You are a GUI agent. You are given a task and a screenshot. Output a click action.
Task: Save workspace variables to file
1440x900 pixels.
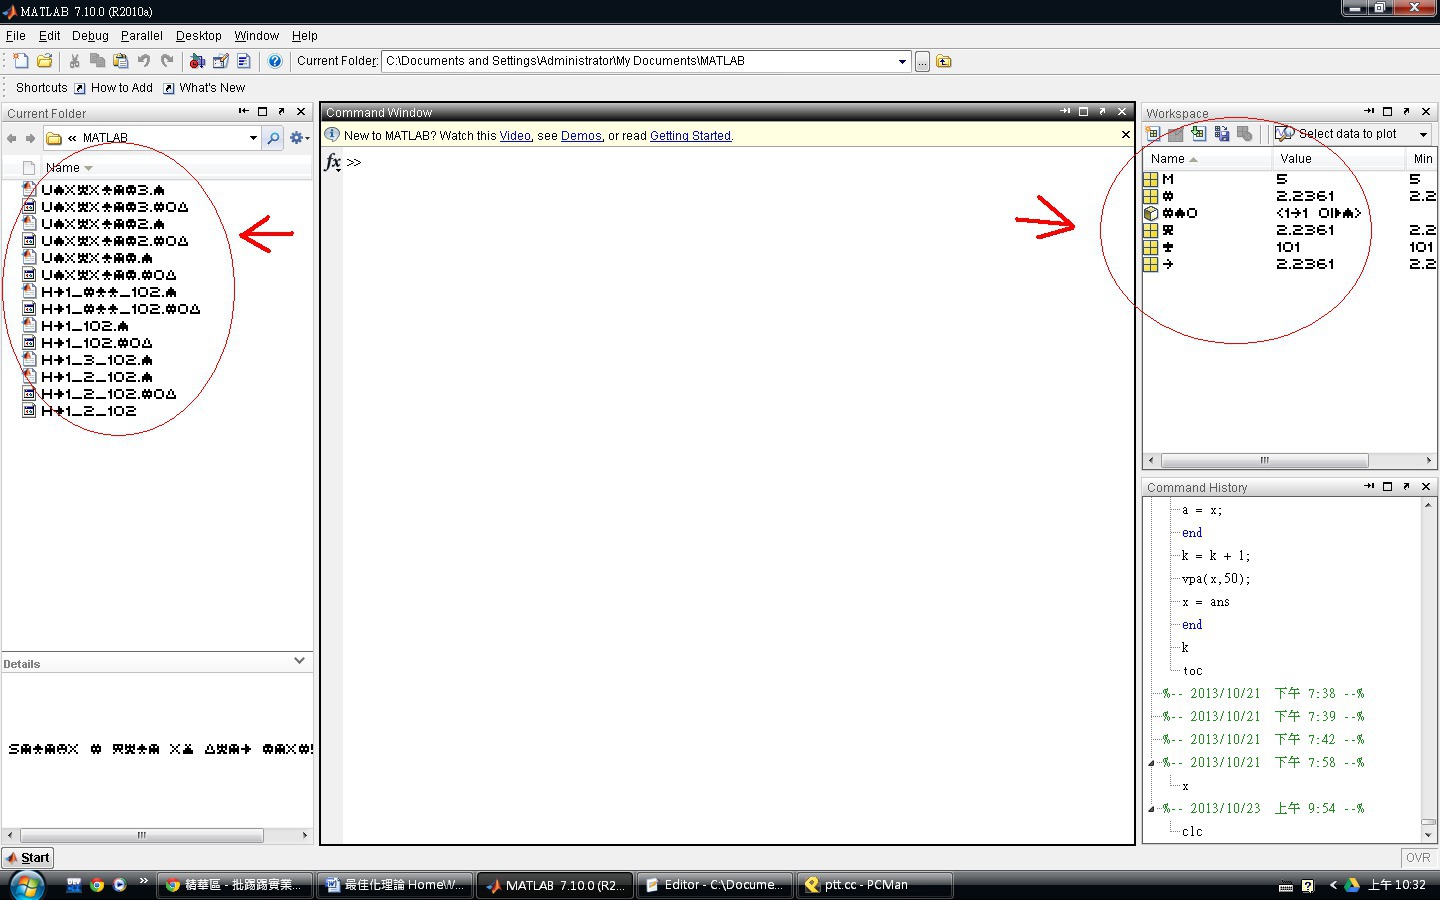coord(1221,133)
